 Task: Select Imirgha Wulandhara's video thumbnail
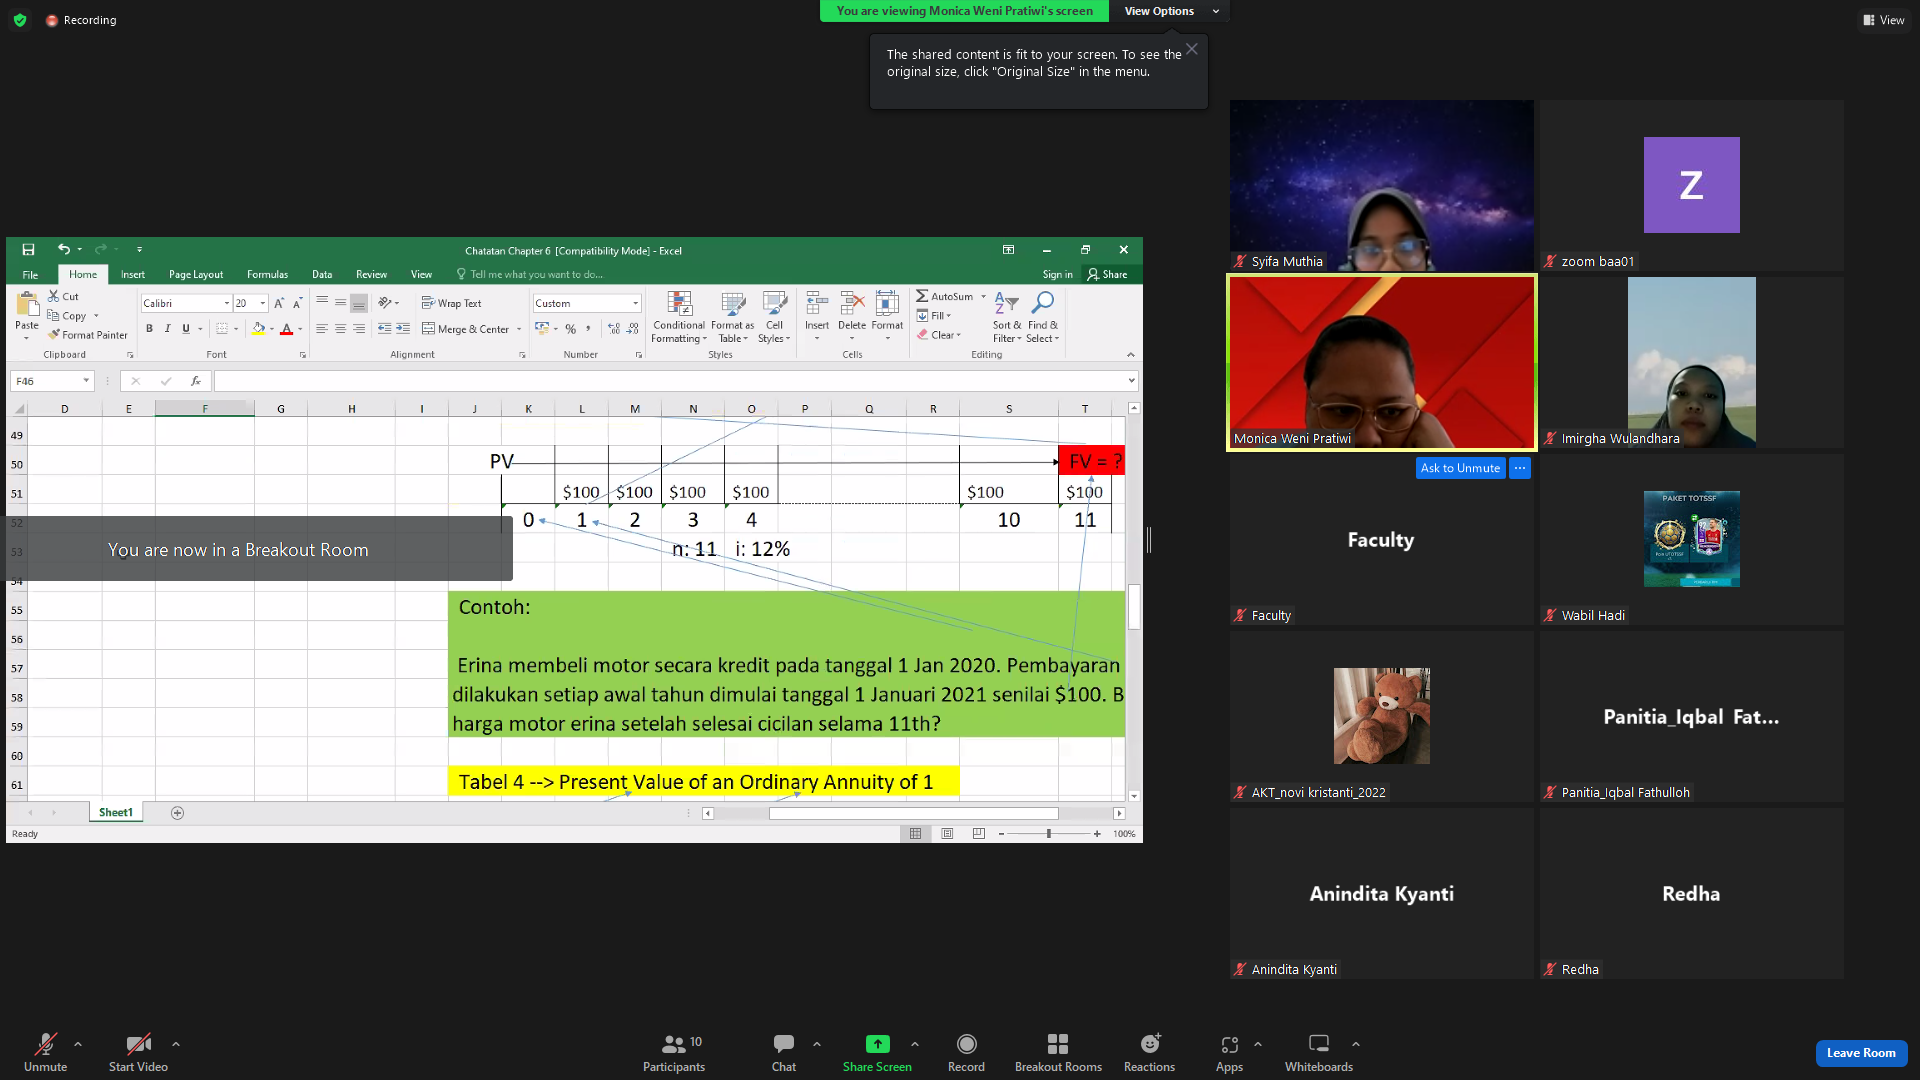(1691, 362)
